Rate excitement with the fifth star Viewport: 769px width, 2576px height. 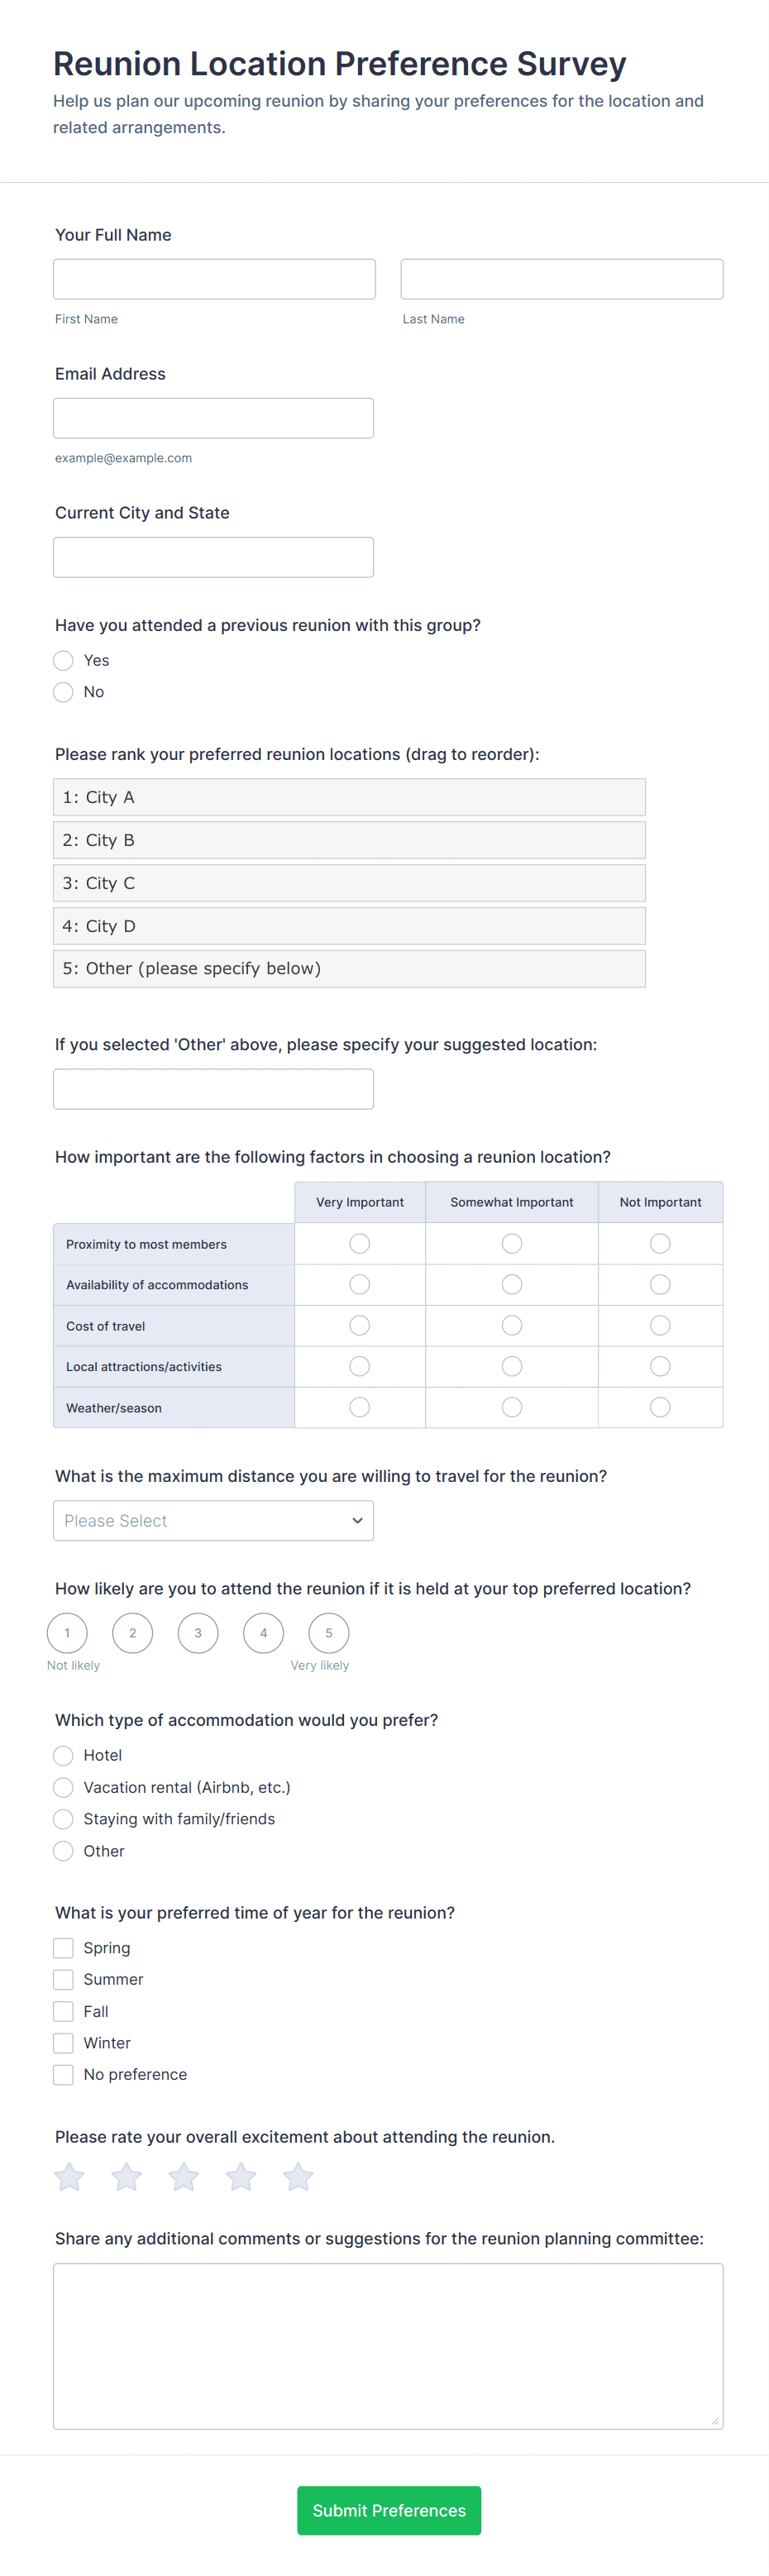(x=298, y=2176)
